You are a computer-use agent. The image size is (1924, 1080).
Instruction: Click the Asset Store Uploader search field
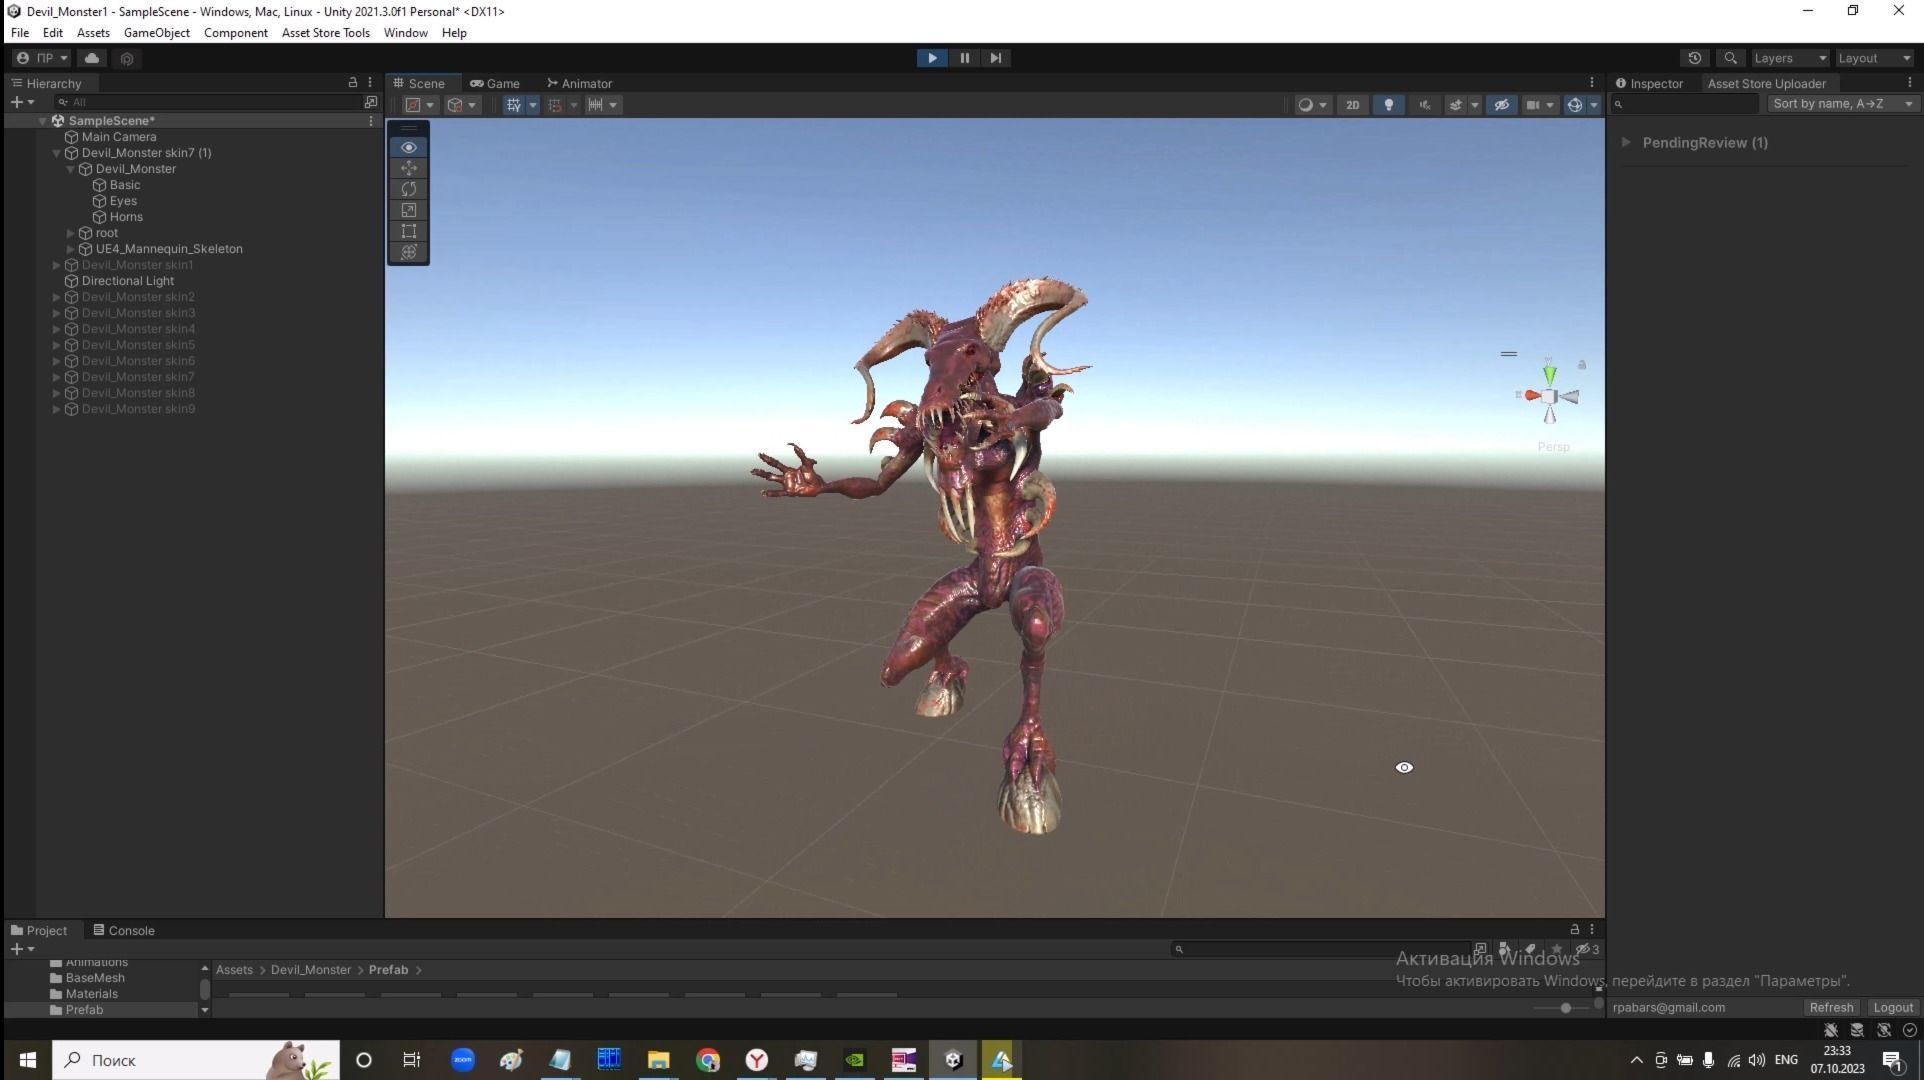click(1685, 104)
